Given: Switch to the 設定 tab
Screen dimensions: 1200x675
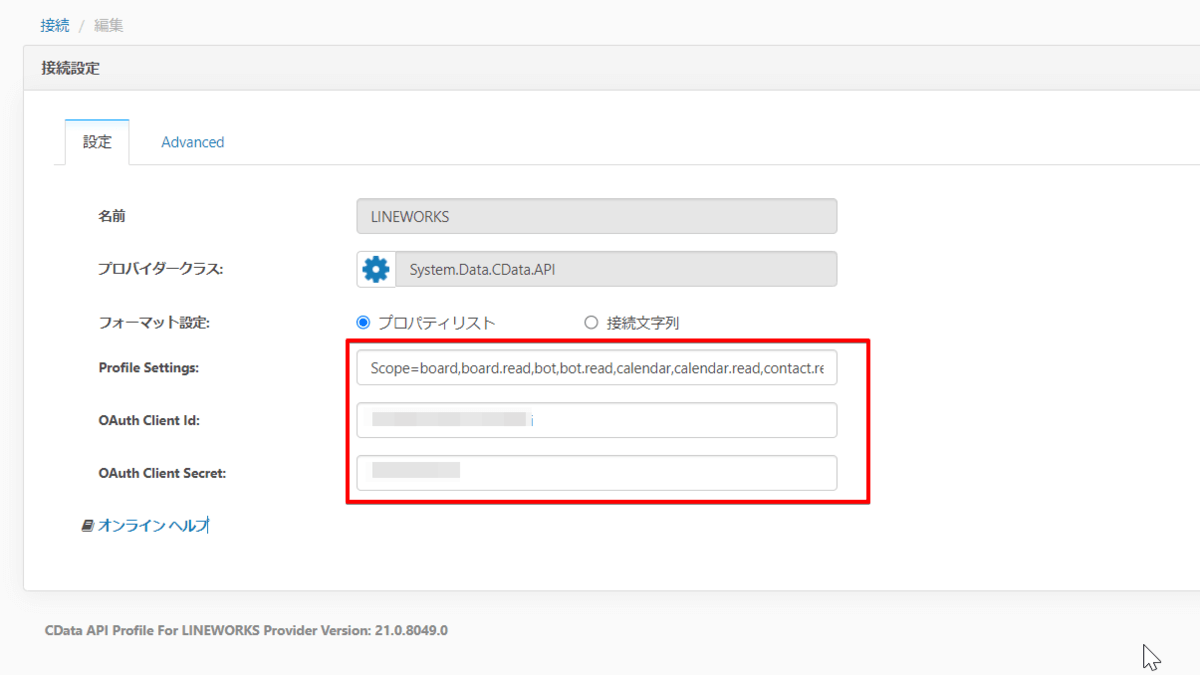Looking at the screenshot, I should (97, 142).
